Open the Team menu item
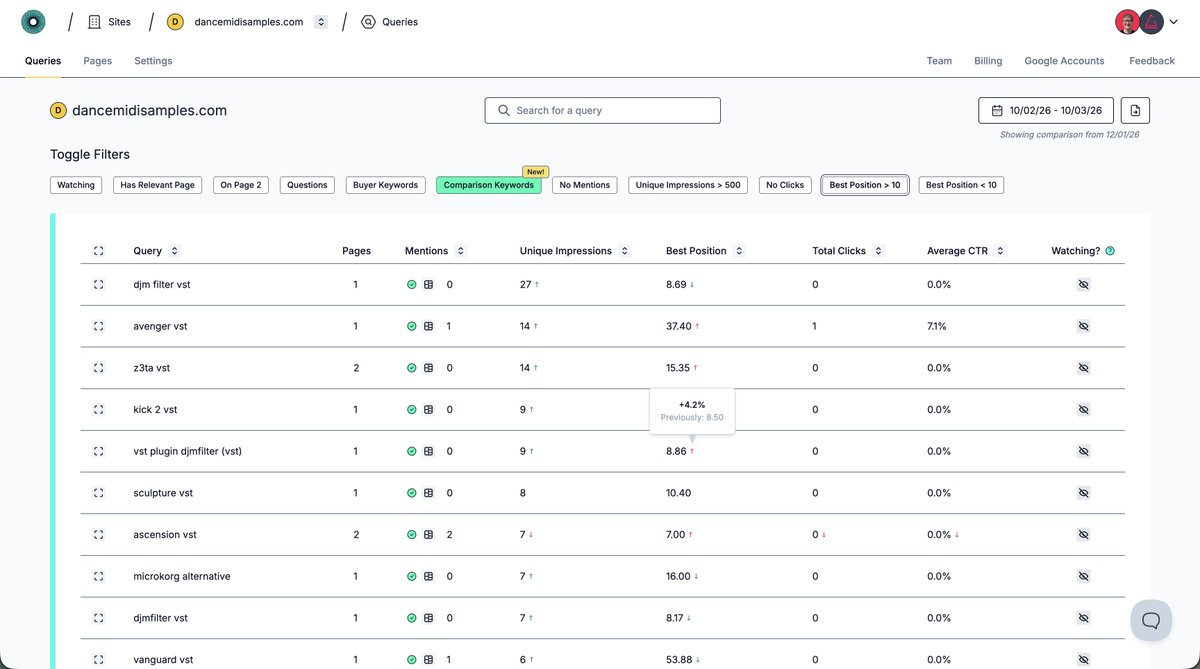The width and height of the screenshot is (1200, 669). coord(939,61)
